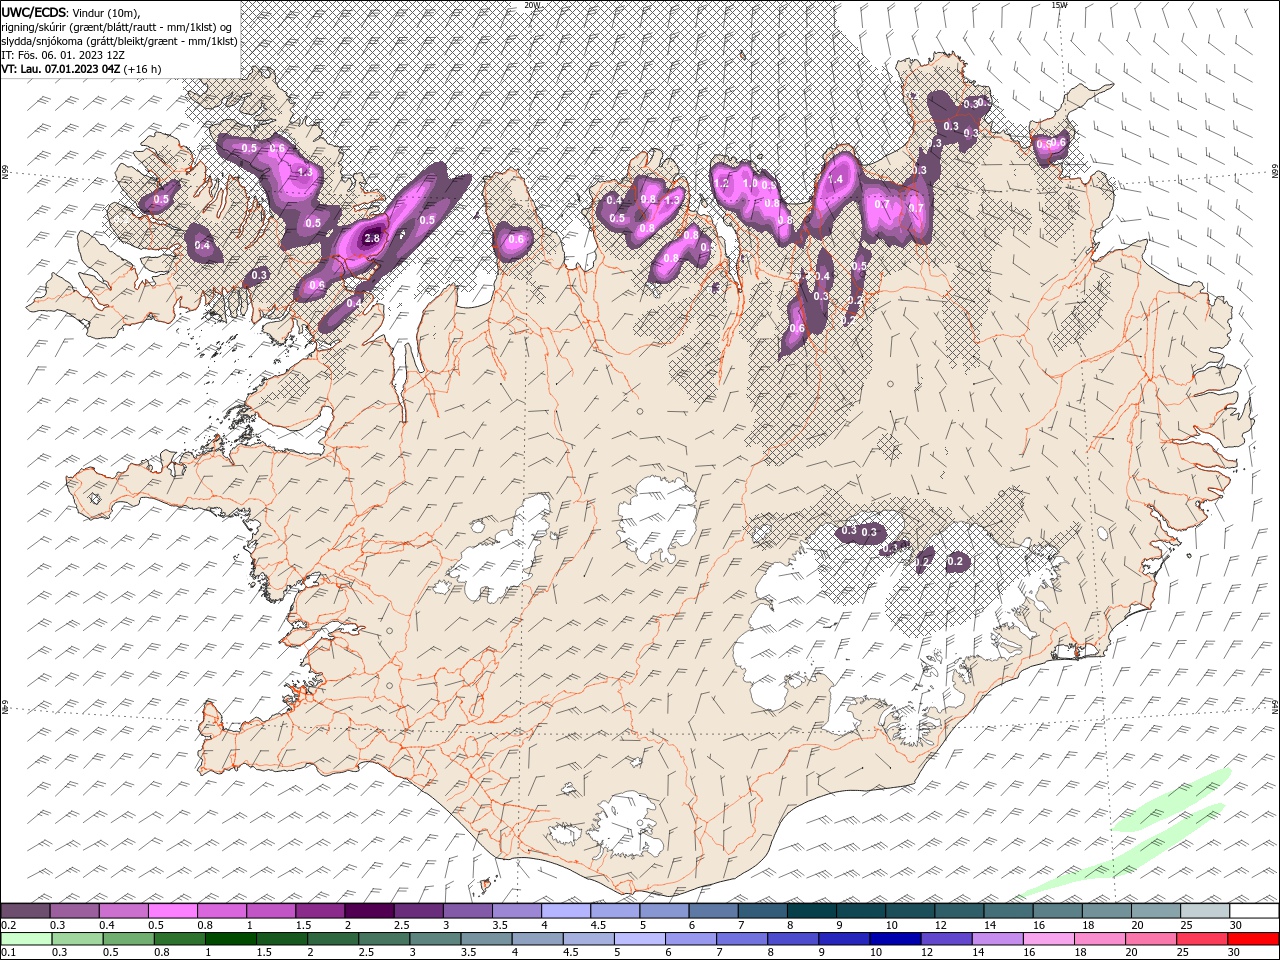Click the '20W' longitude label

pyautogui.click(x=532, y=5)
